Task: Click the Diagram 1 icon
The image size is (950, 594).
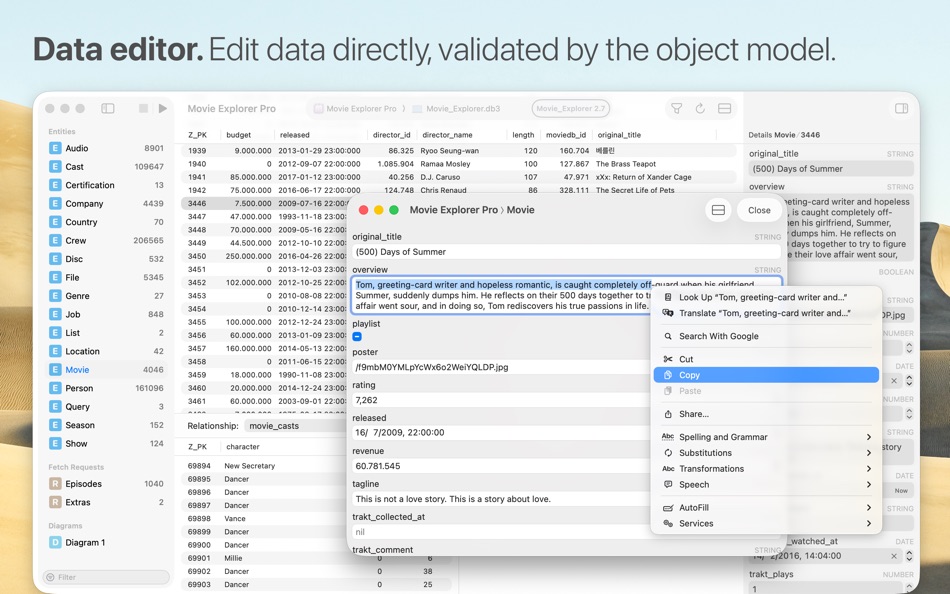Action: point(55,542)
